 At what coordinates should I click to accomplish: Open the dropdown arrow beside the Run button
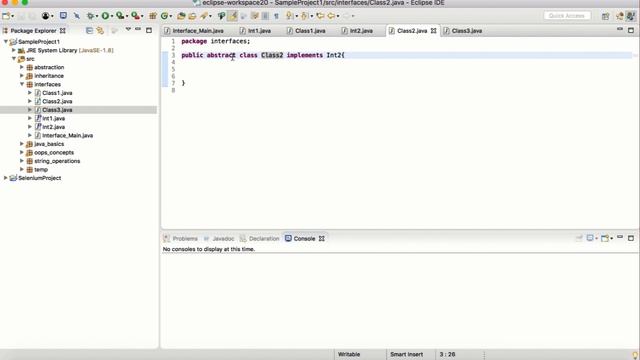coord(112,16)
